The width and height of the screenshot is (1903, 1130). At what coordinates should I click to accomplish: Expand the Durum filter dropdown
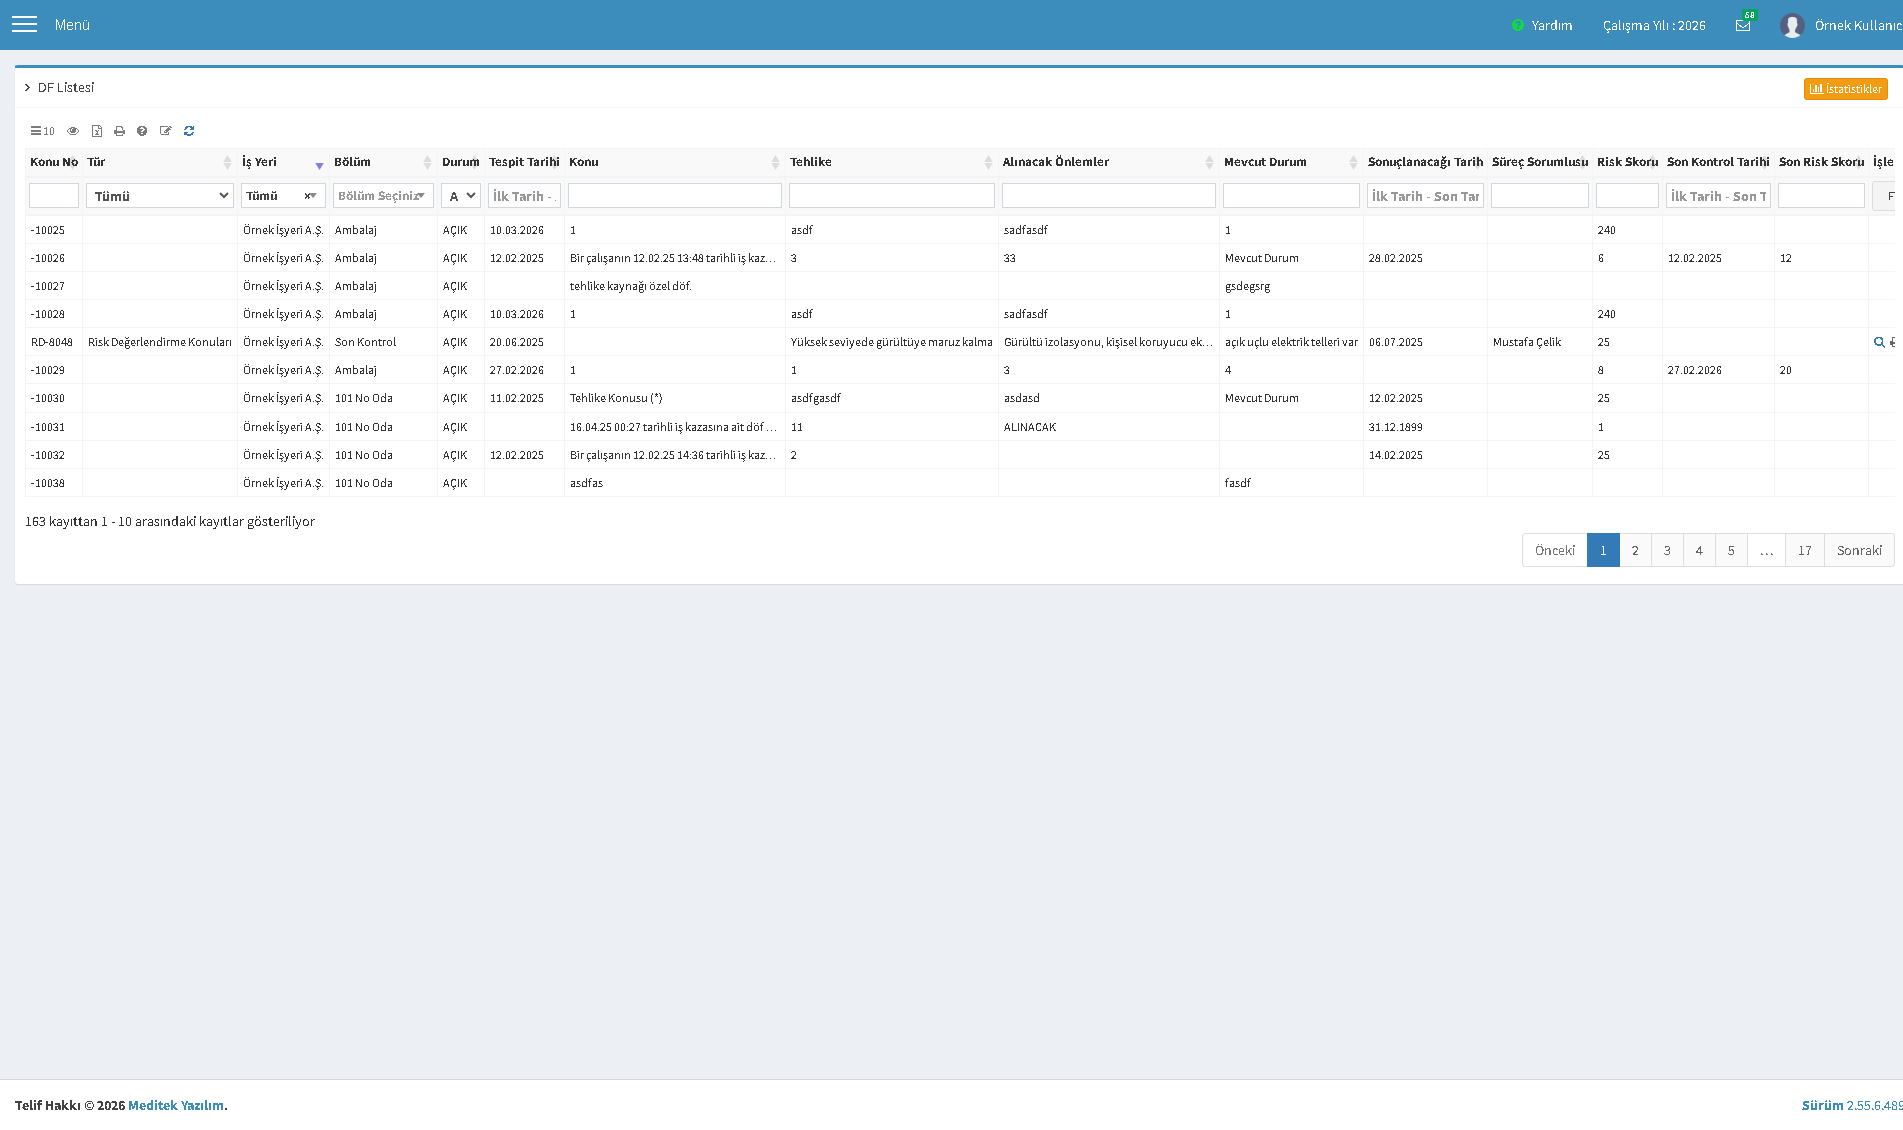pos(461,196)
